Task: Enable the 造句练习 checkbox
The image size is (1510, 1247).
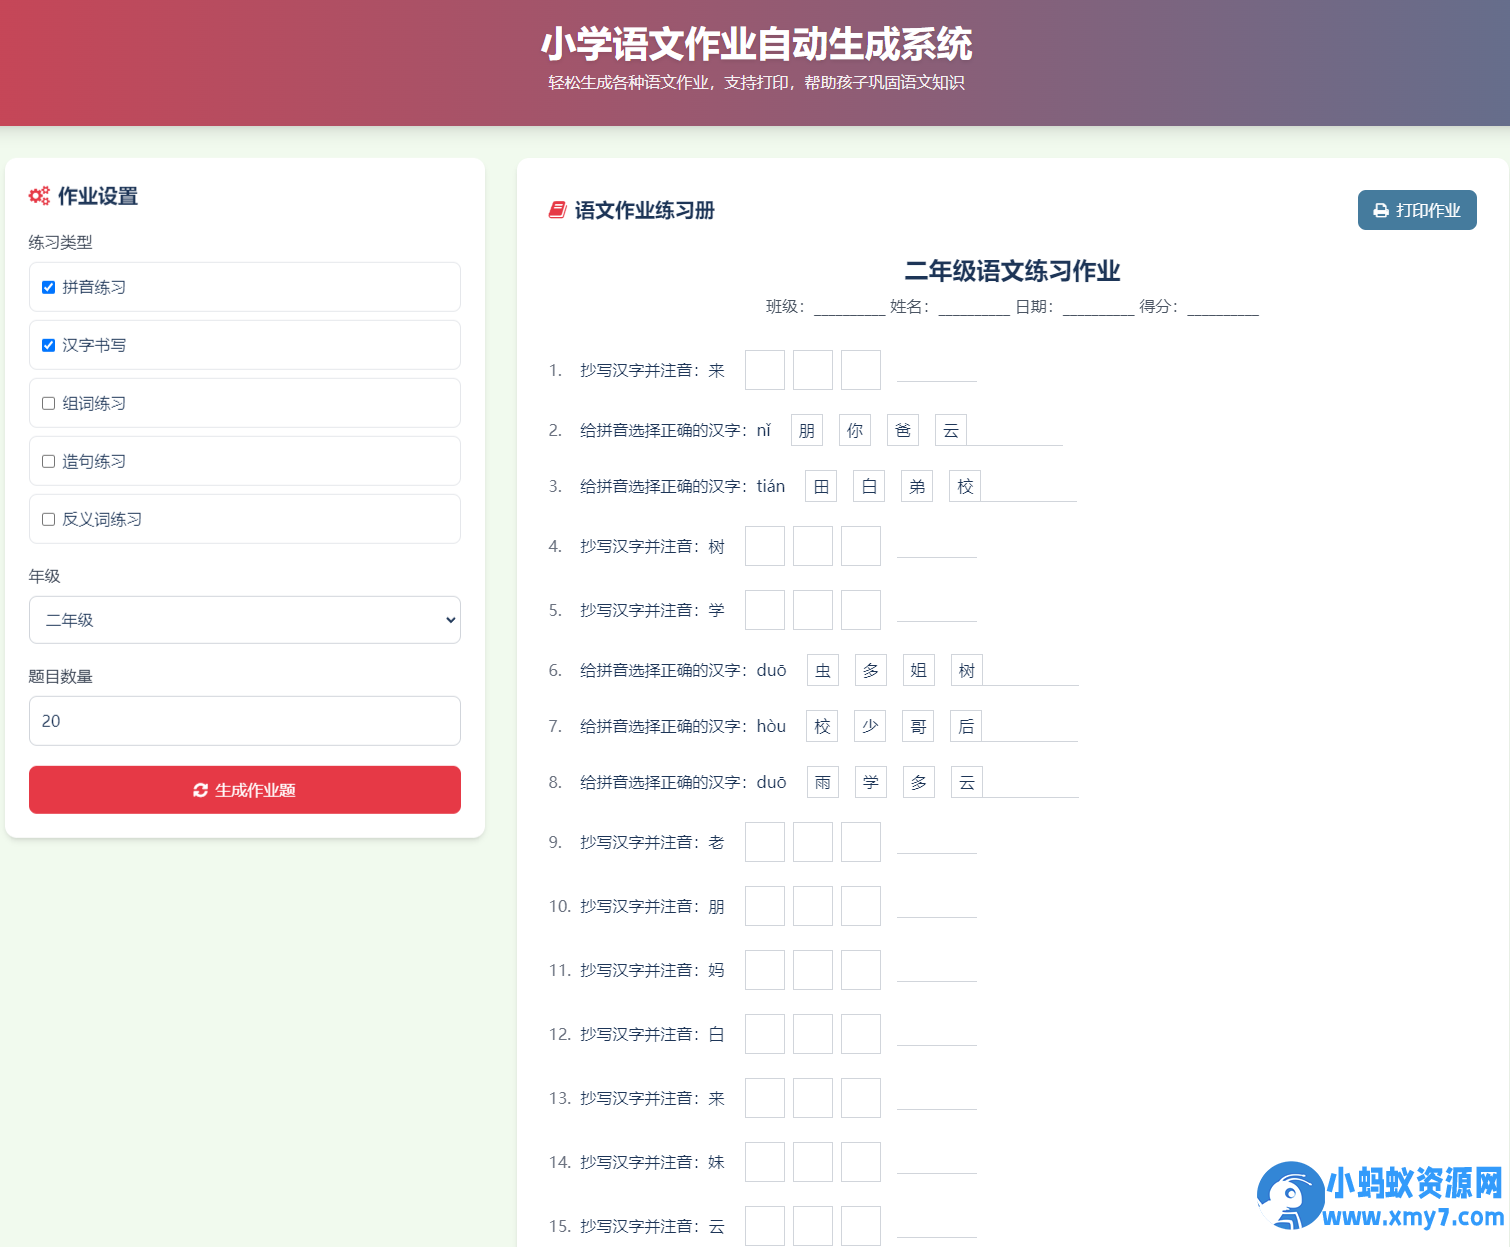Action: (x=48, y=461)
